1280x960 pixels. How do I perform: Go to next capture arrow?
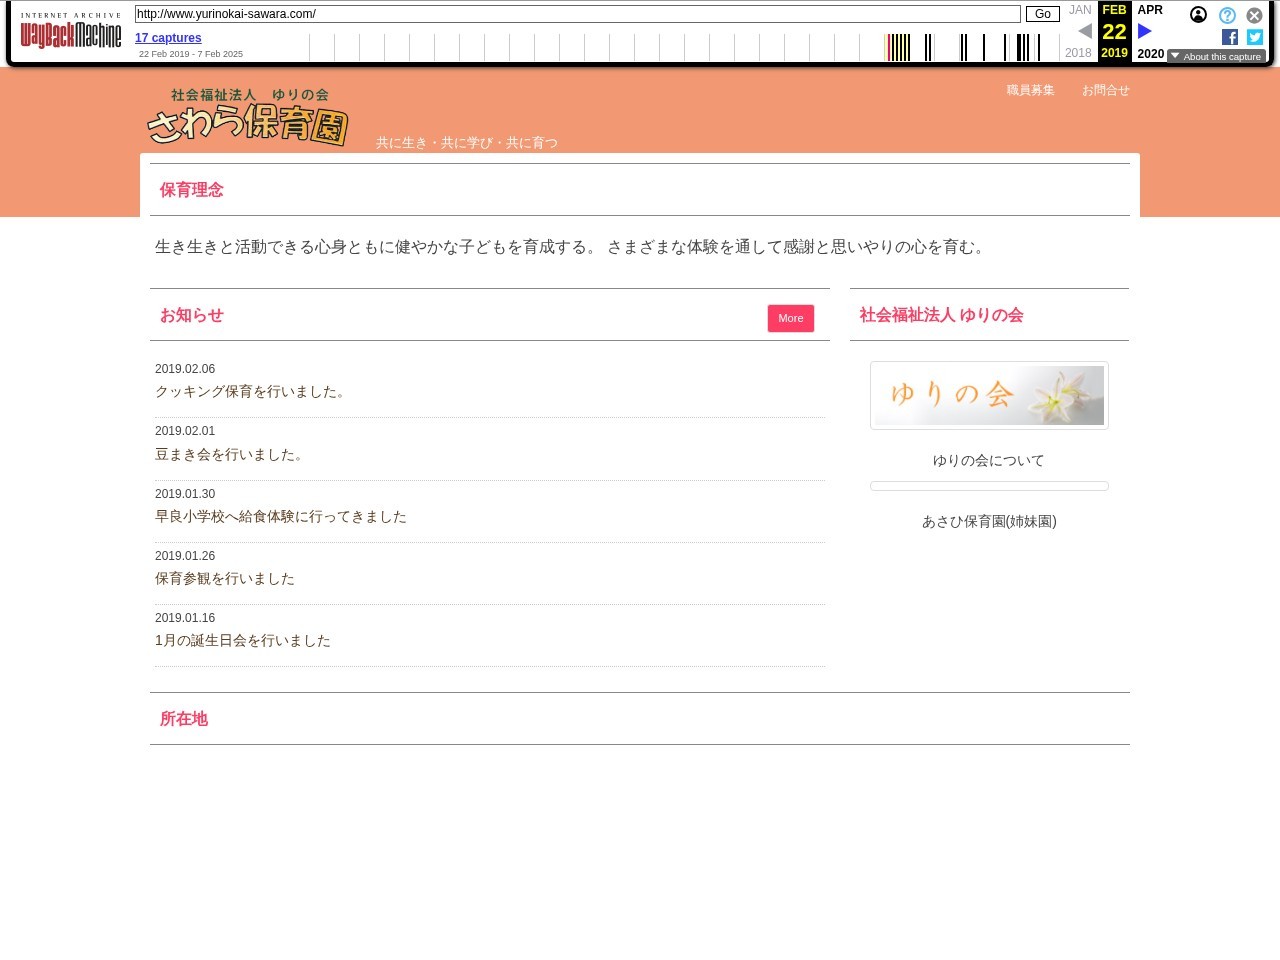(x=1145, y=31)
